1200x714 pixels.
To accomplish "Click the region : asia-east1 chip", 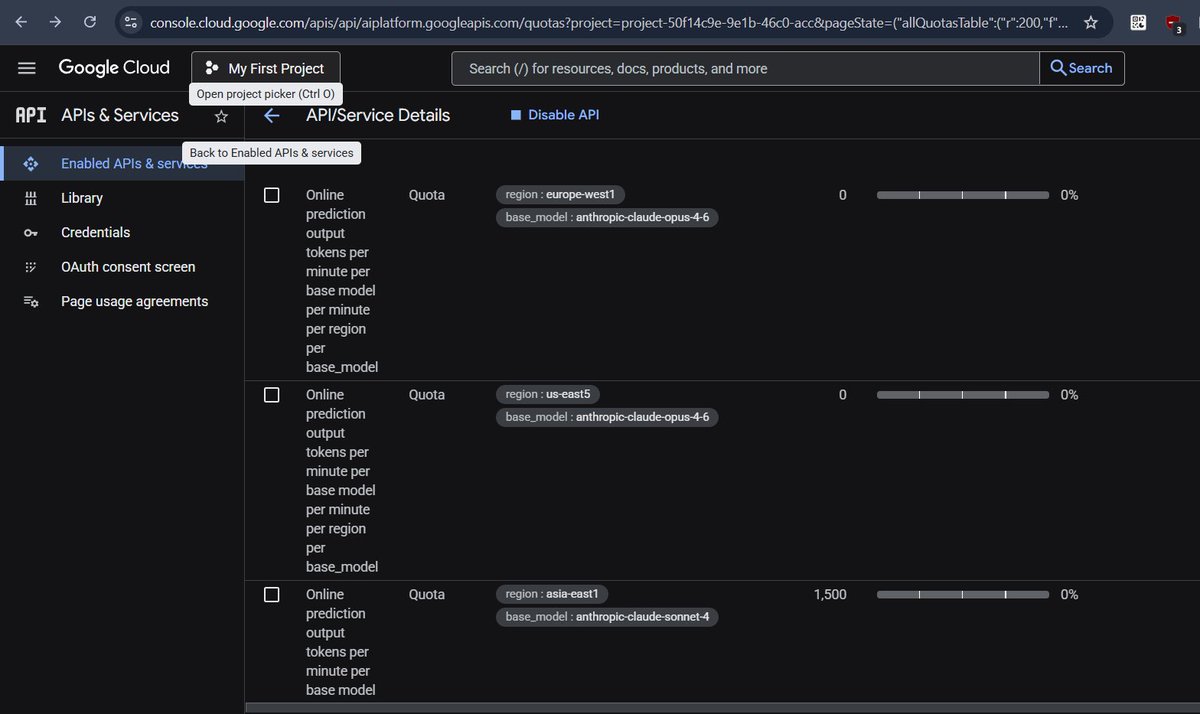I will (x=552, y=594).
